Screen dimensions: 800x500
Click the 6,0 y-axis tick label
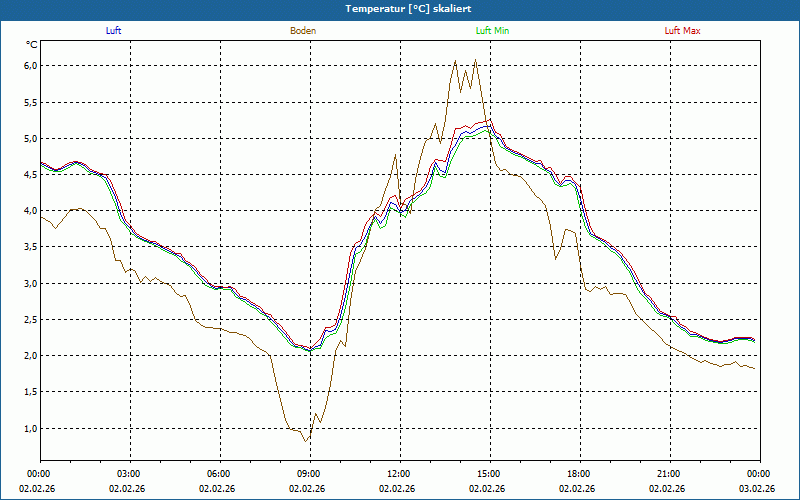click(30, 66)
